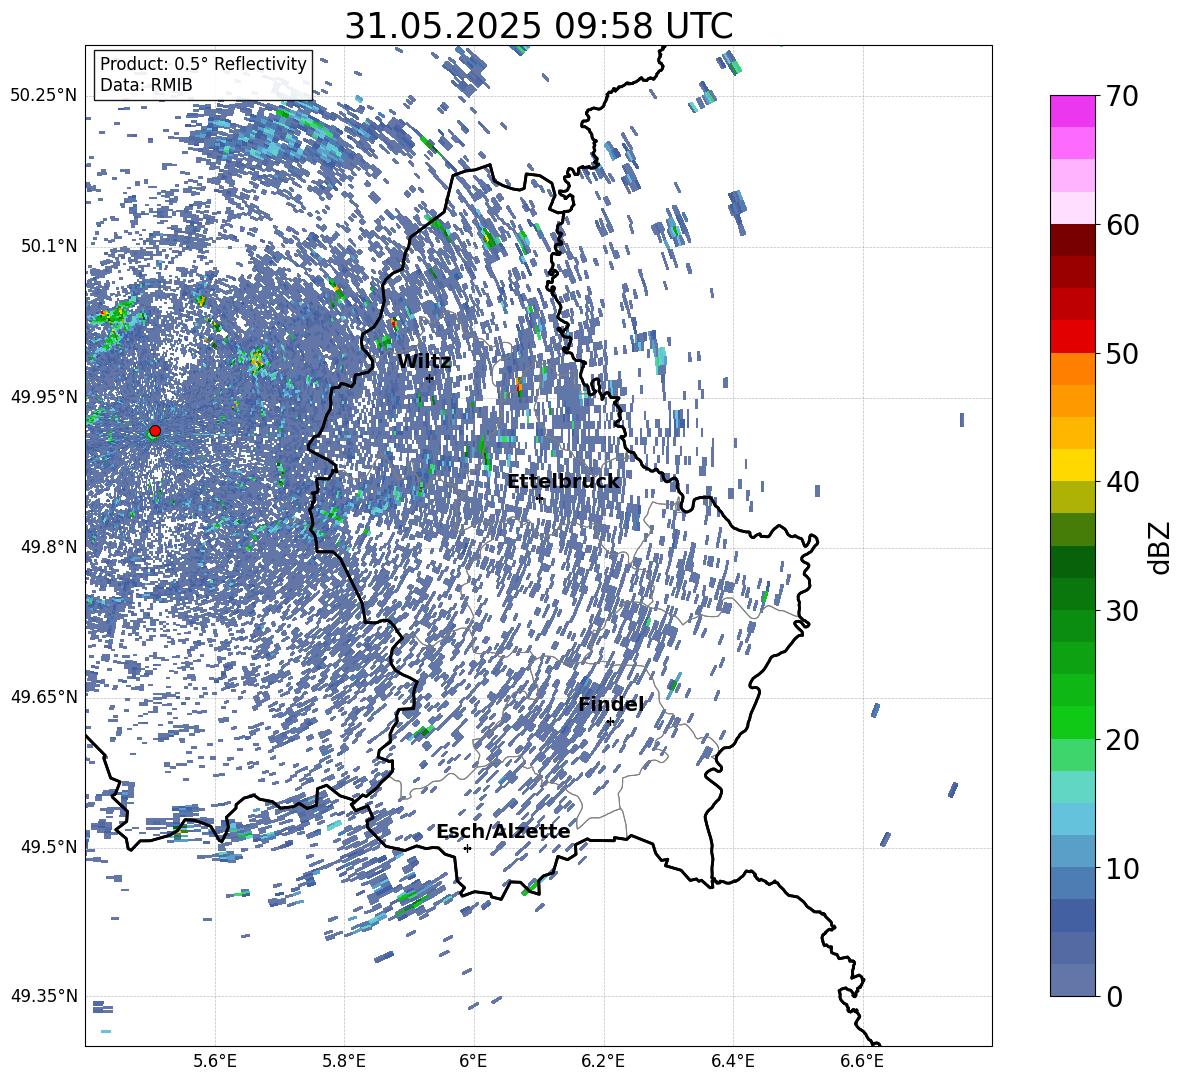Click the 6.2°E longitude tick label
The width and height of the screenshot is (1184, 1081).
click(603, 1061)
